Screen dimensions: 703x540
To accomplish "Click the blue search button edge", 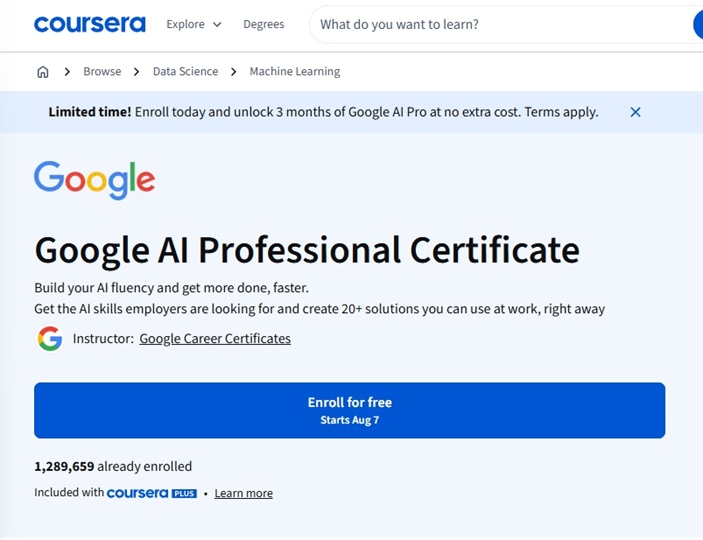I will coord(698,24).
